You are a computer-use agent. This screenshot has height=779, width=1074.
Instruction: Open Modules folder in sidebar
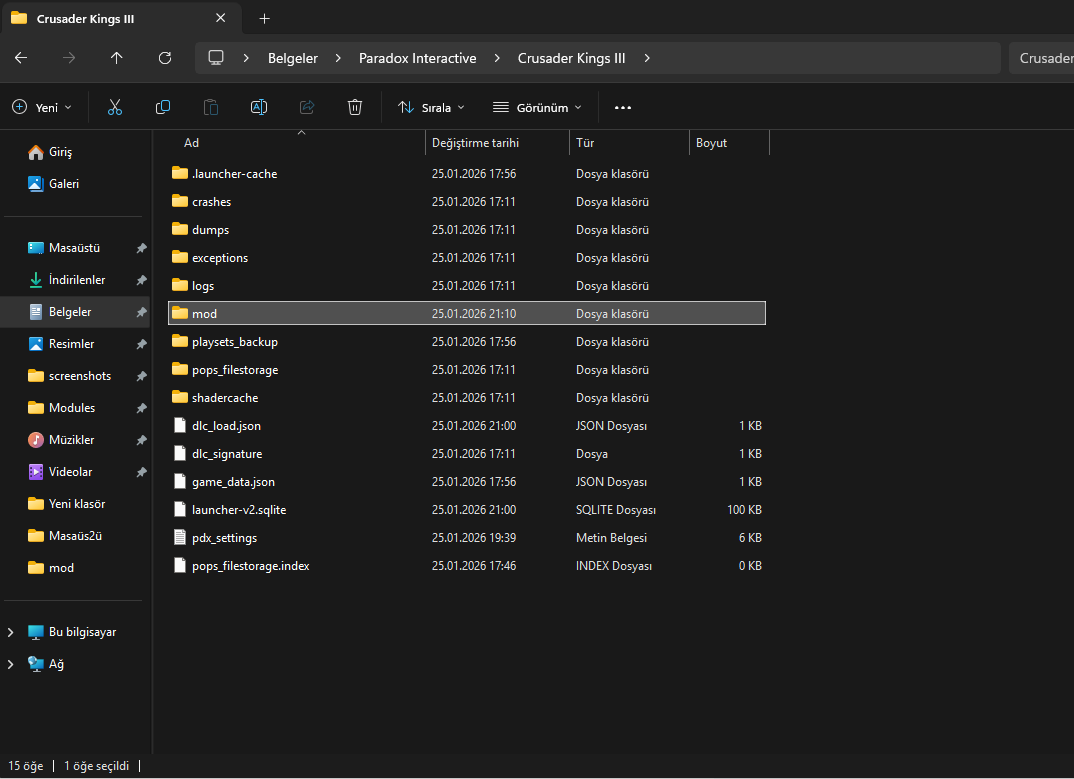(75, 408)
